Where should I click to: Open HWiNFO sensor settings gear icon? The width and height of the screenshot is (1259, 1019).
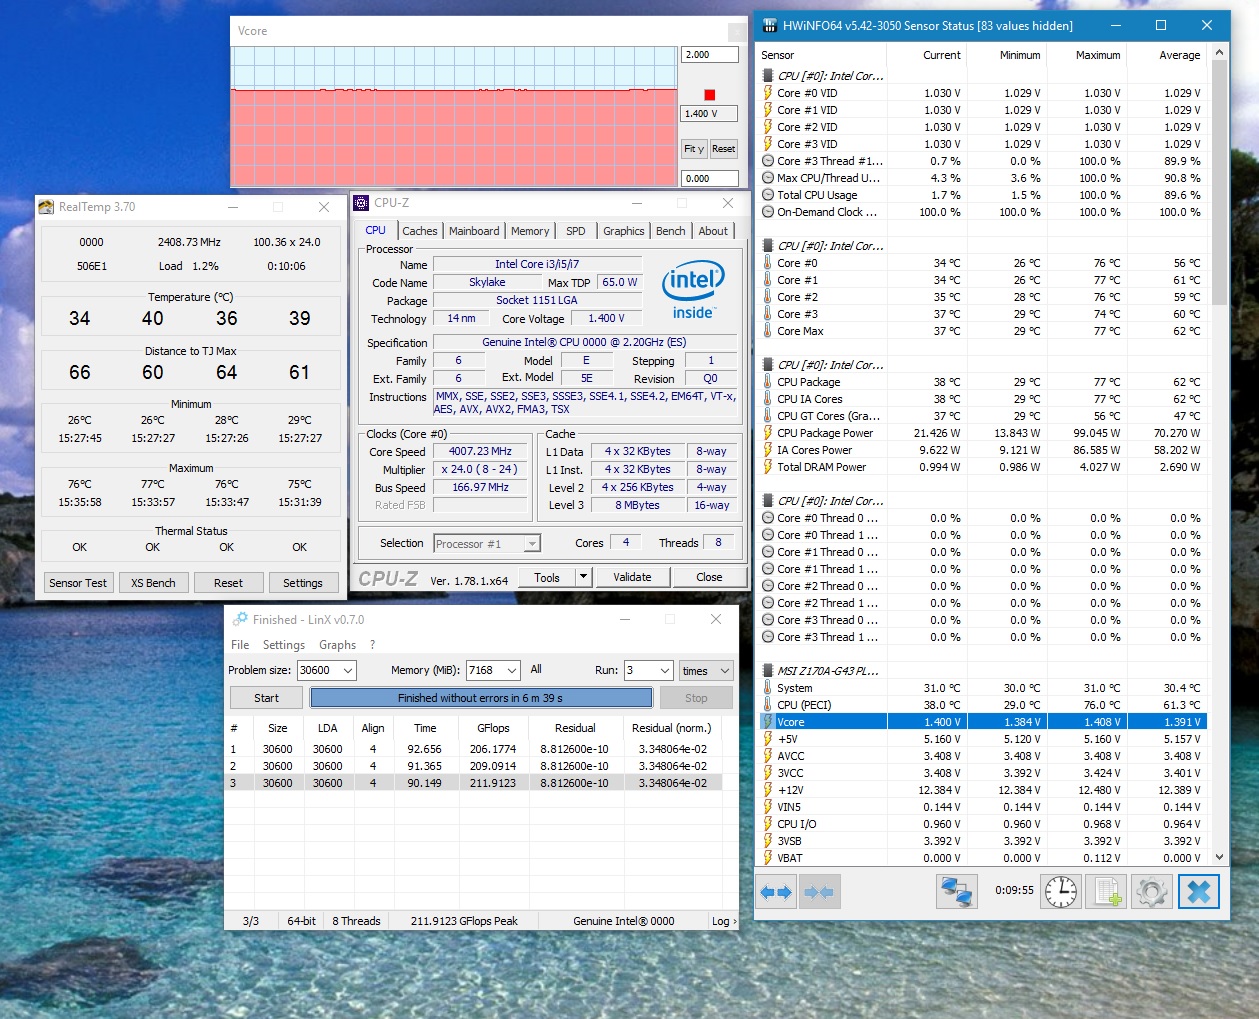pyautogui.click(x=1152, y=891)
